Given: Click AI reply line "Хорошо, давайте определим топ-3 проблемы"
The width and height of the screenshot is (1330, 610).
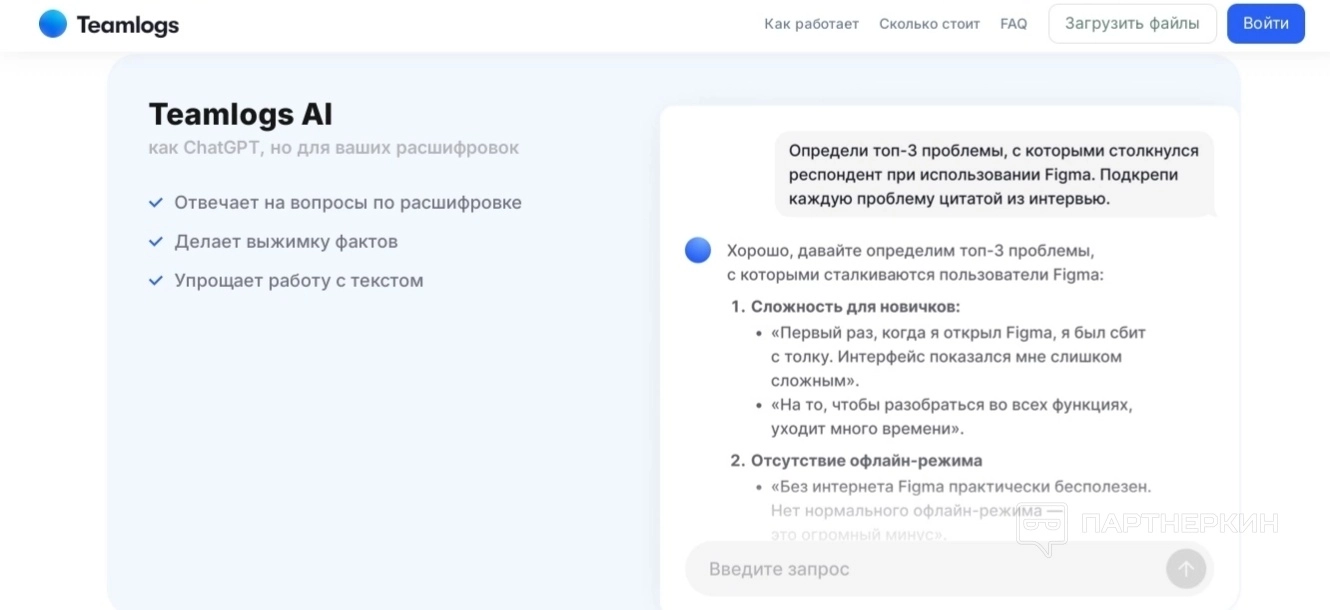Looking at the screenshot, I should tap(911, 250).
